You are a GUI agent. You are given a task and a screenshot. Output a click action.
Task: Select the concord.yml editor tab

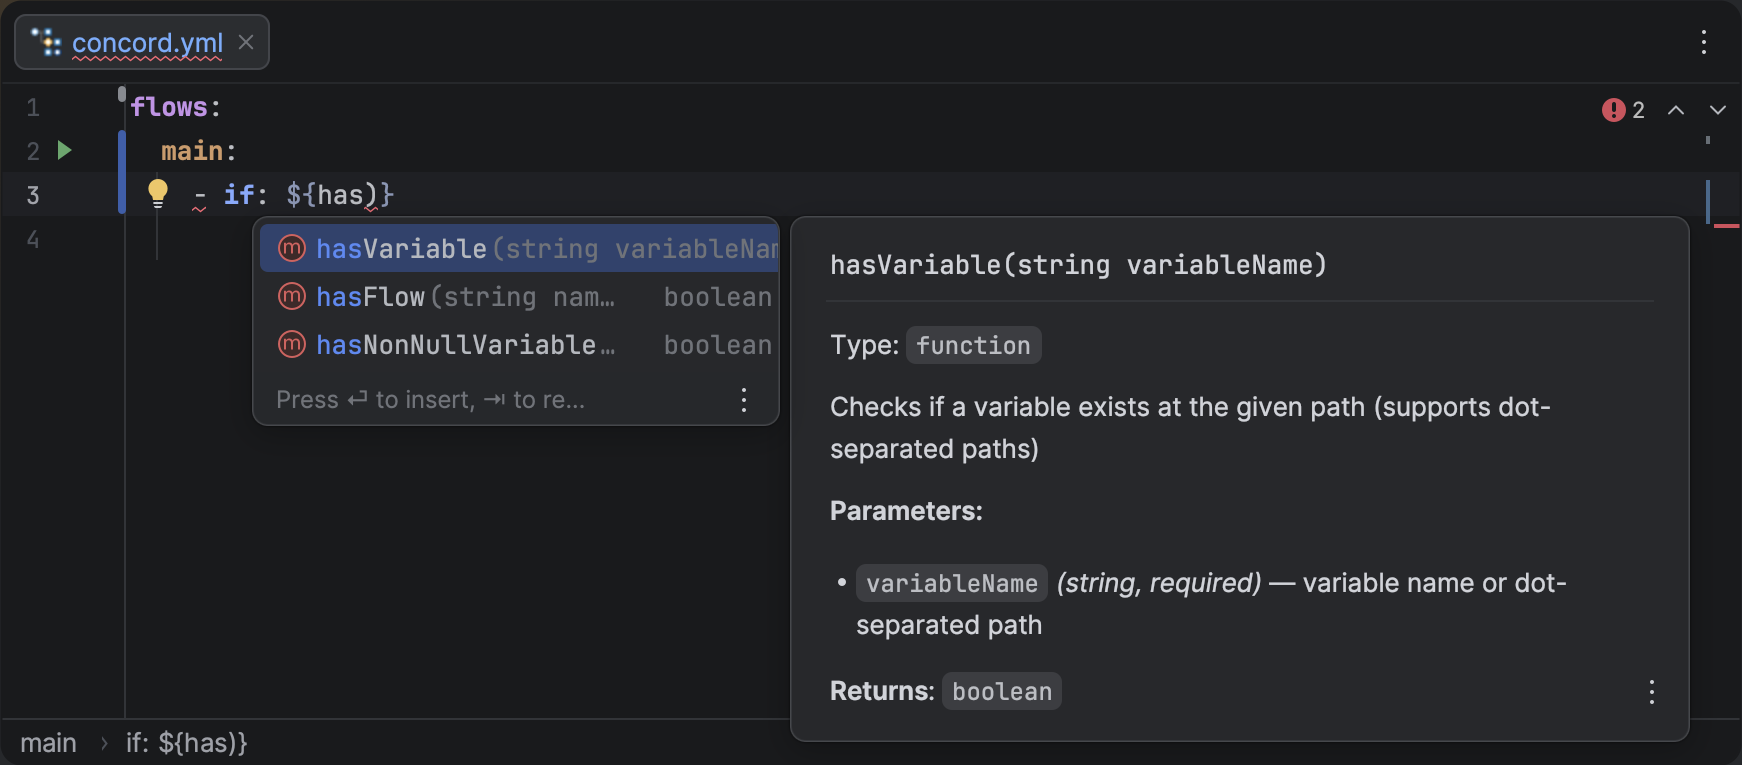147,43
